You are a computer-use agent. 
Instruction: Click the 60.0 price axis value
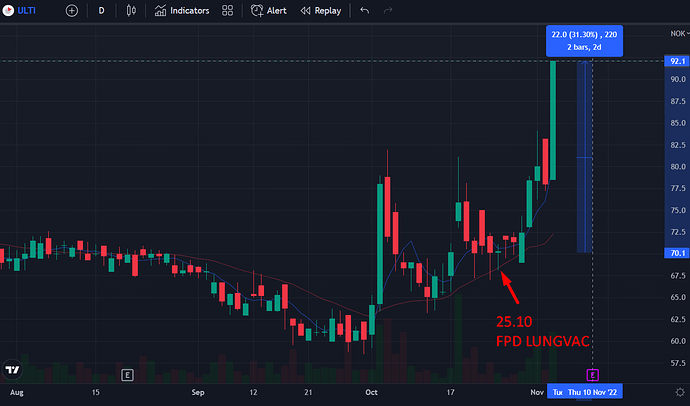[x=678, y=341]
